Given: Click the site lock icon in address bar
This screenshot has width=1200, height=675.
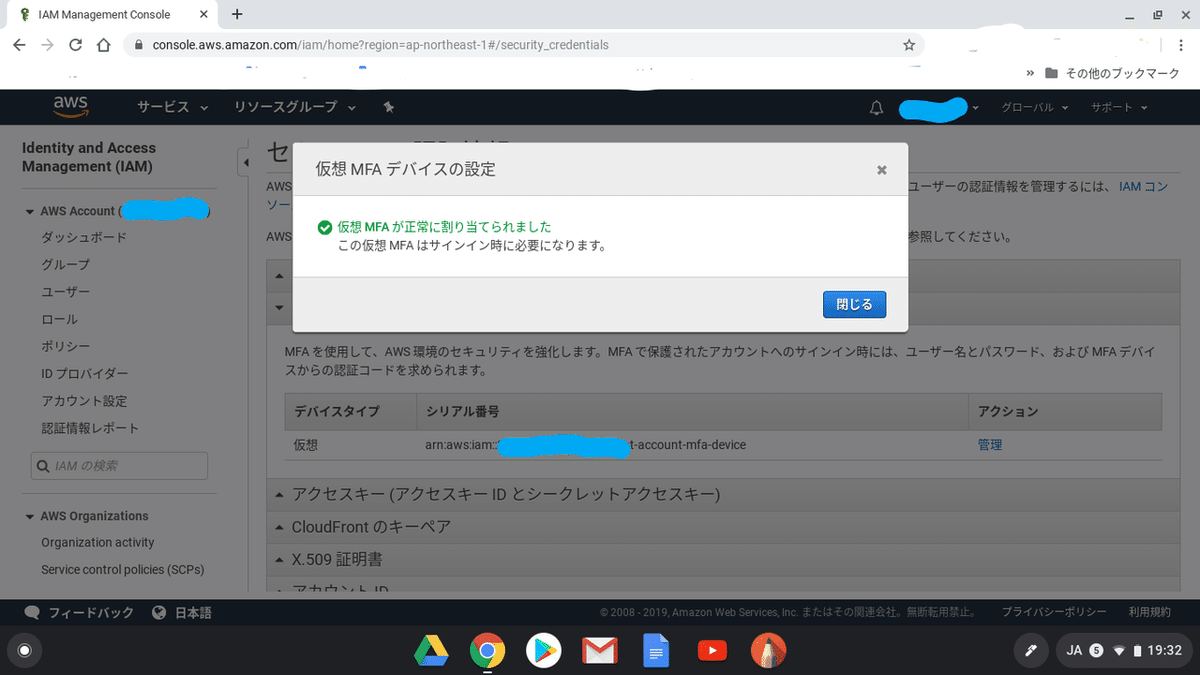Looking at the screenshot, I should tap(138, 45).
